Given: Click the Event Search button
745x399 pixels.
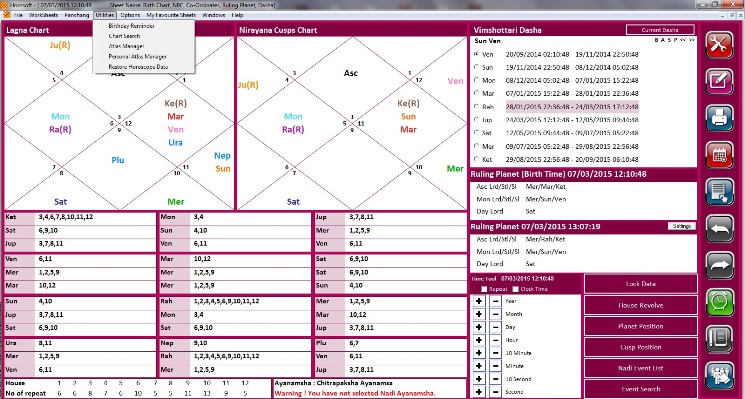Looking at the screenshot, I should [x=640, y=389].
